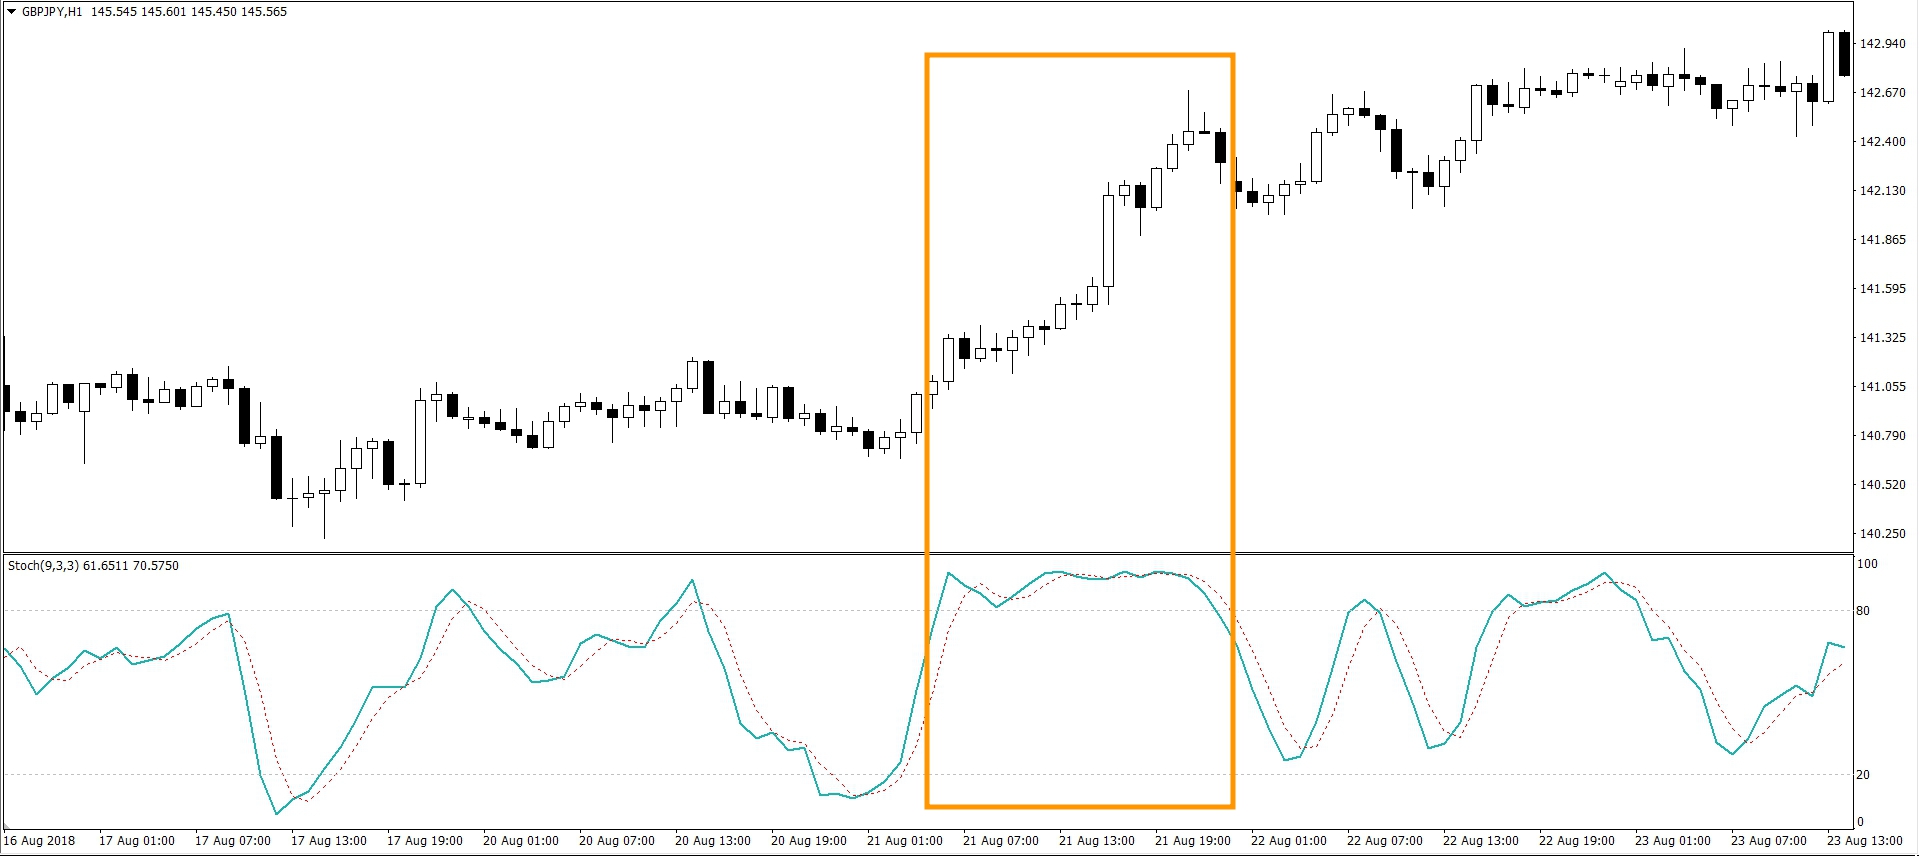Click the GBPJPY,H1 chart symbol title

[x=52, y=12]
